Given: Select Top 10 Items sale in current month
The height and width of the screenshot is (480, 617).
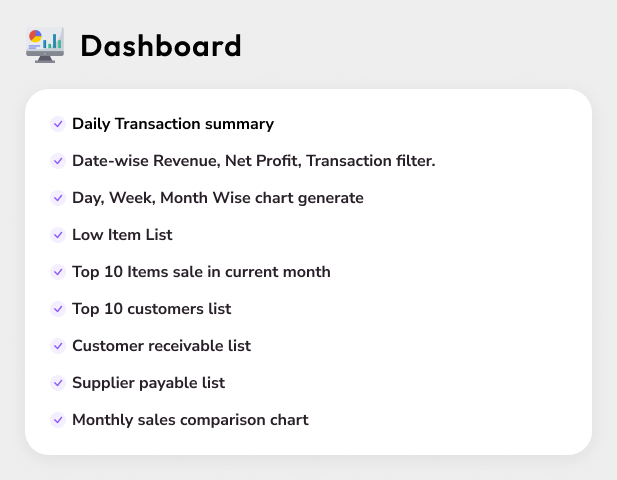Looking at the screenshot, I should [201, 272].
